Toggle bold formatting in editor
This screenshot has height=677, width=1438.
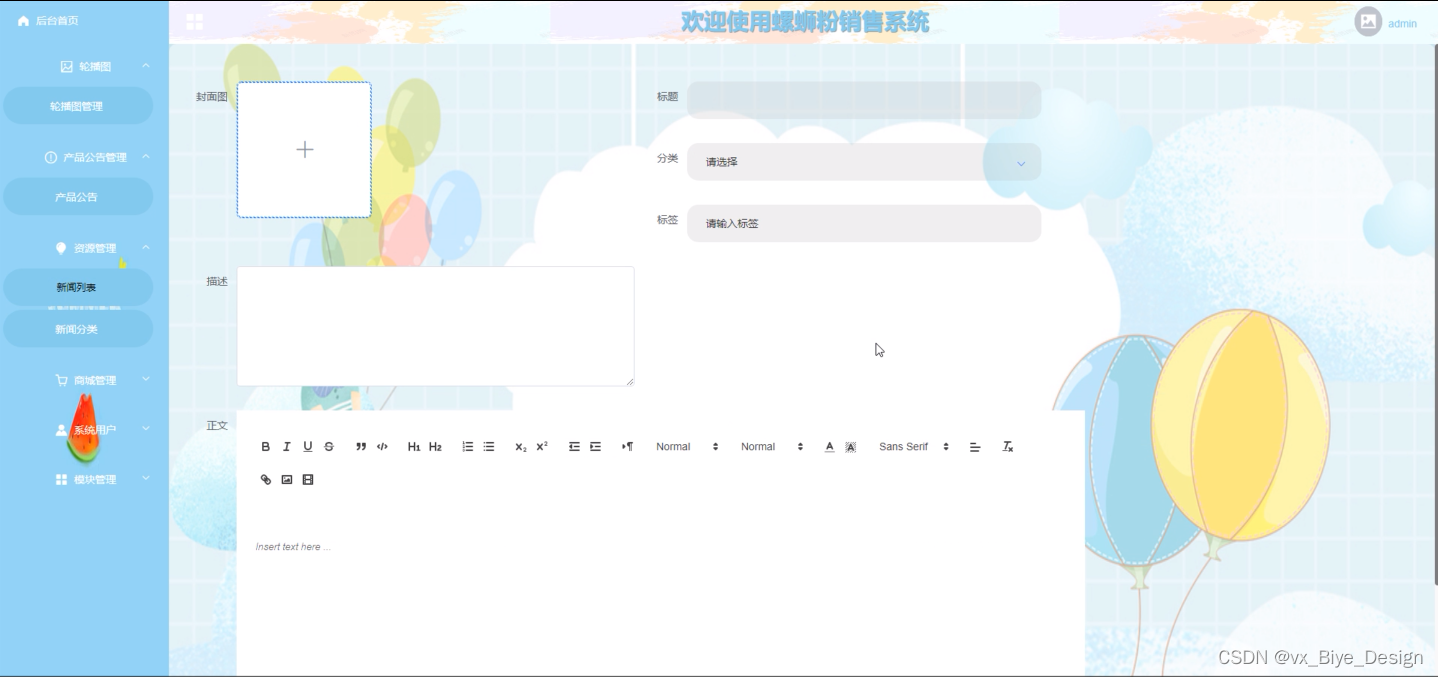(x=265, y=447)
